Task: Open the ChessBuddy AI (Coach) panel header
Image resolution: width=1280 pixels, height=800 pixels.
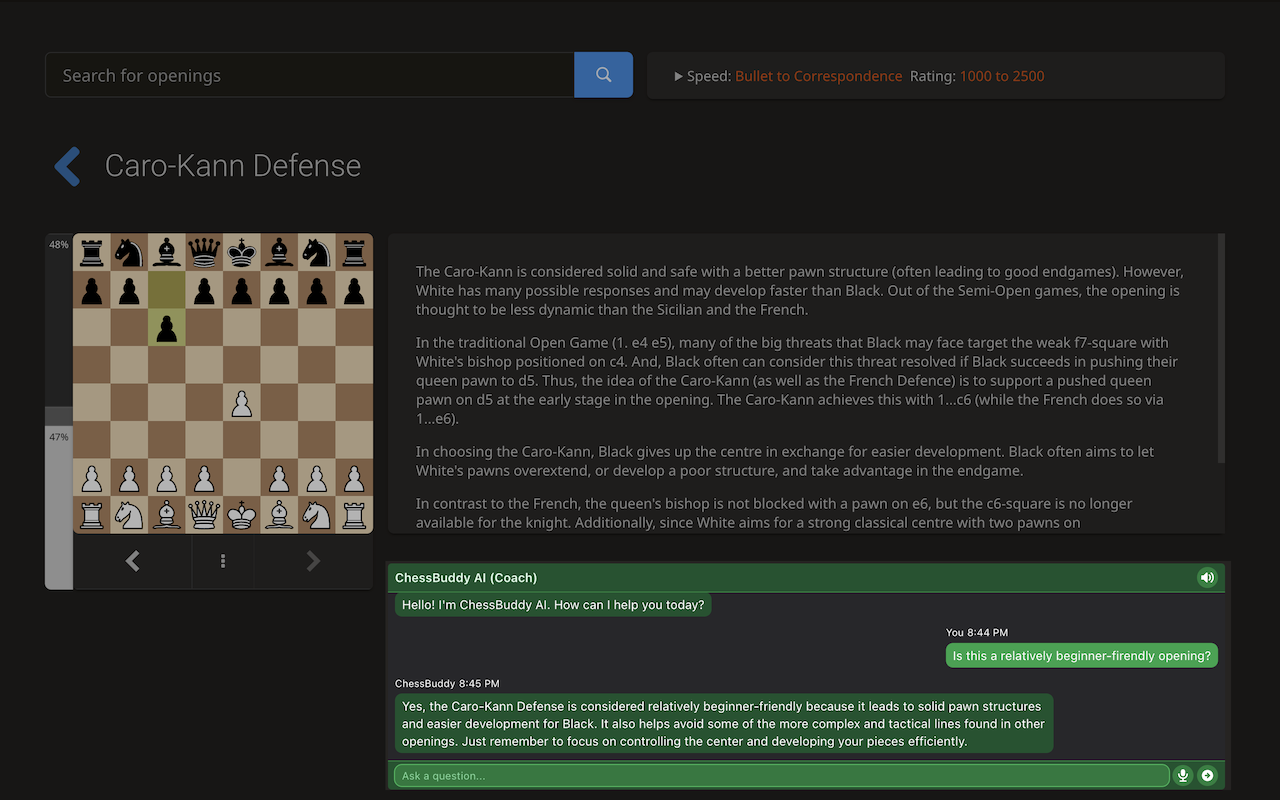Action: coord(465,577)
